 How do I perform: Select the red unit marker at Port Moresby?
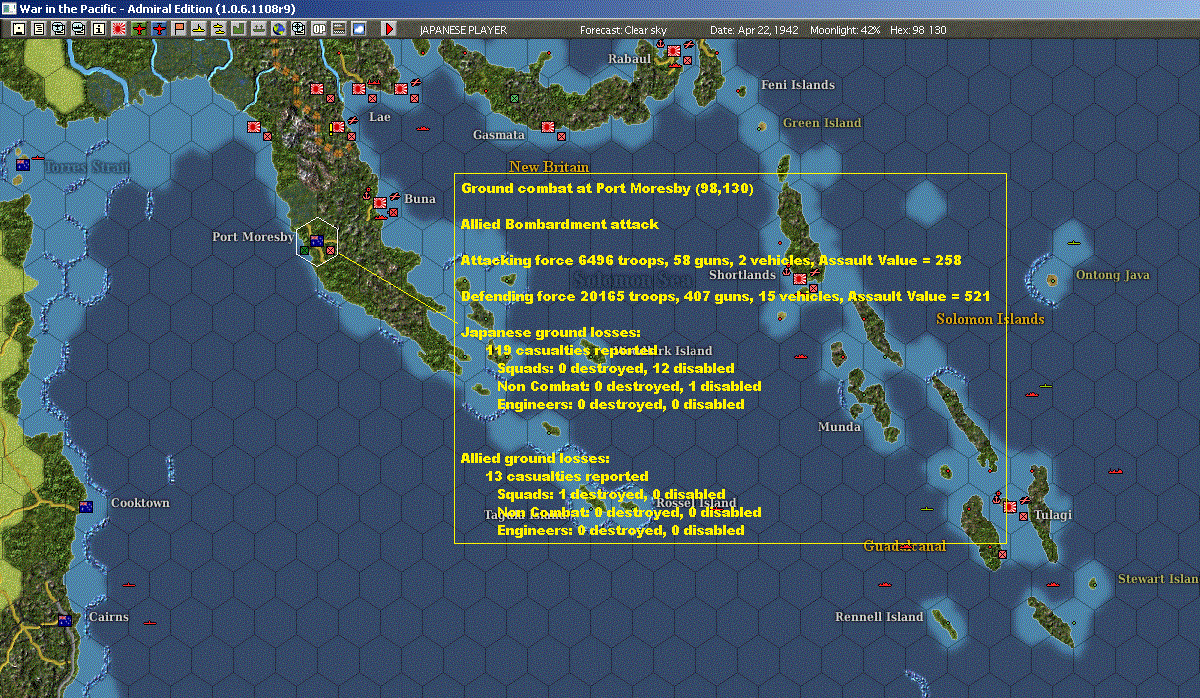(x=331, y=250)
